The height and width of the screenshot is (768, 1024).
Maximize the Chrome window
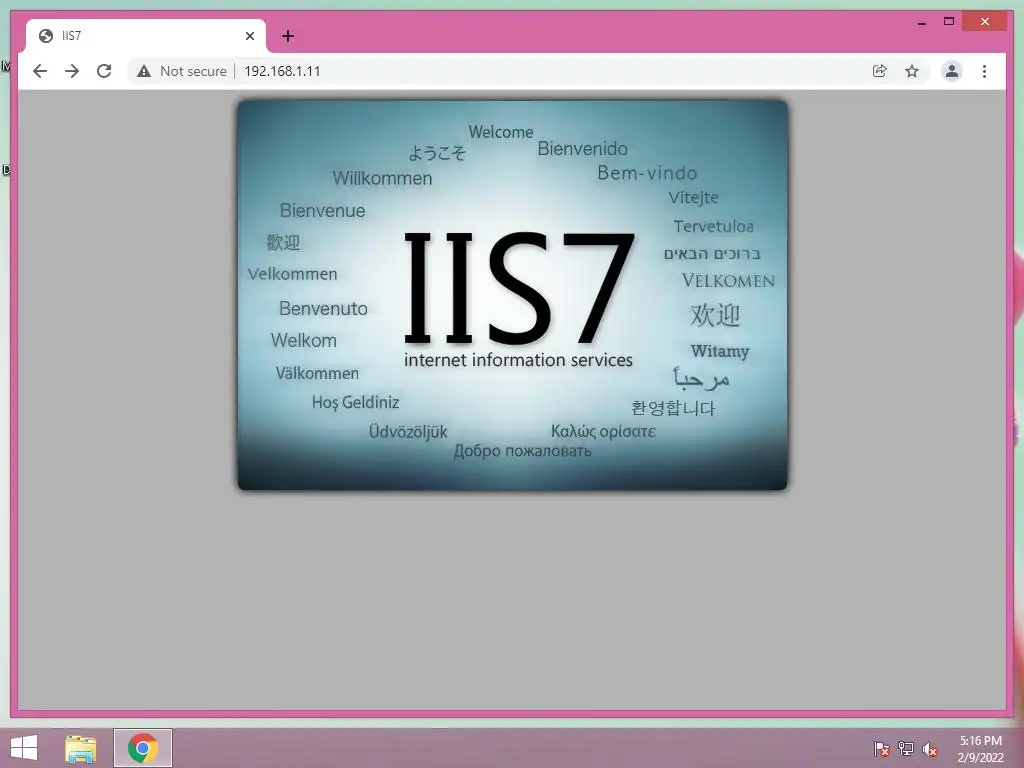949,22
